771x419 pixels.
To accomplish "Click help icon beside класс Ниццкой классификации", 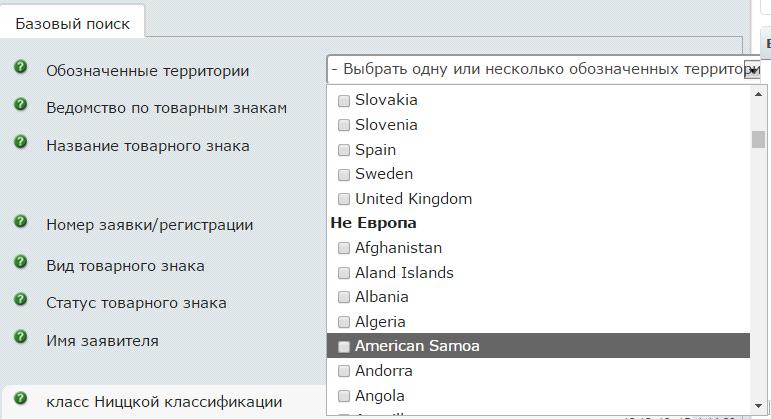I will [20, 399].
